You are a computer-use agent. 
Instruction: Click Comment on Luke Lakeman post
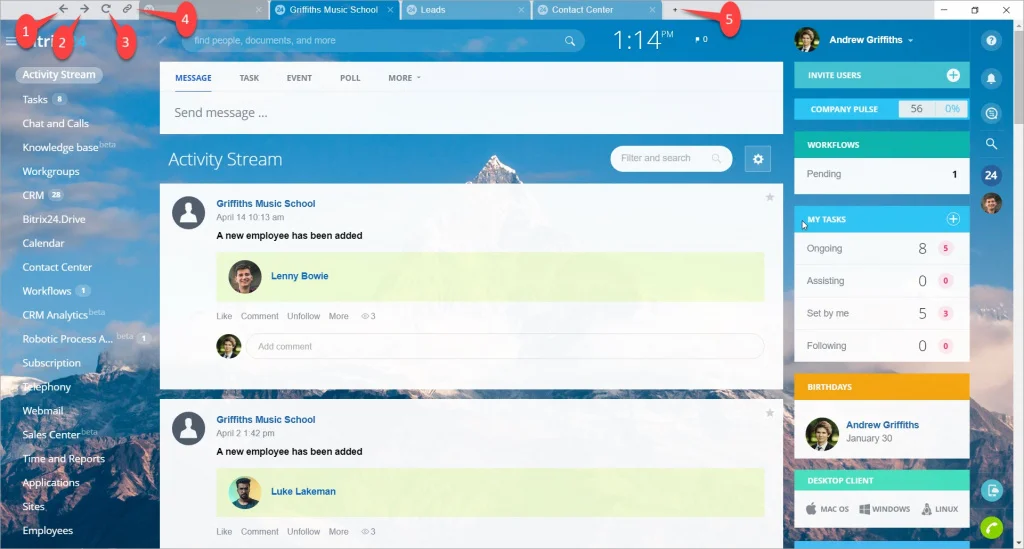point(259,531)
